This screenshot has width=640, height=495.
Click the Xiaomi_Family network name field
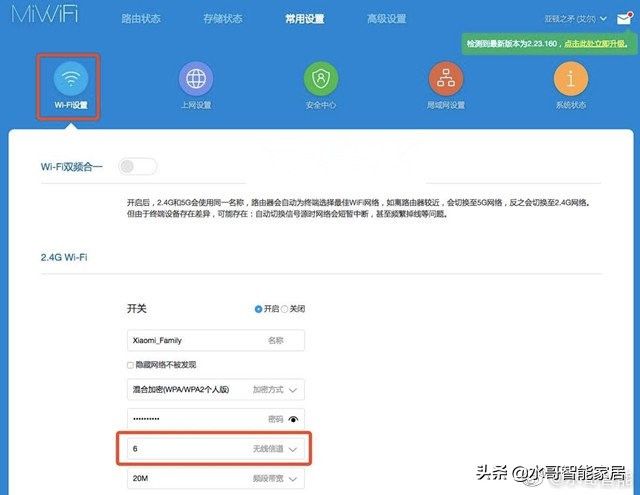[x=216, y=340]
